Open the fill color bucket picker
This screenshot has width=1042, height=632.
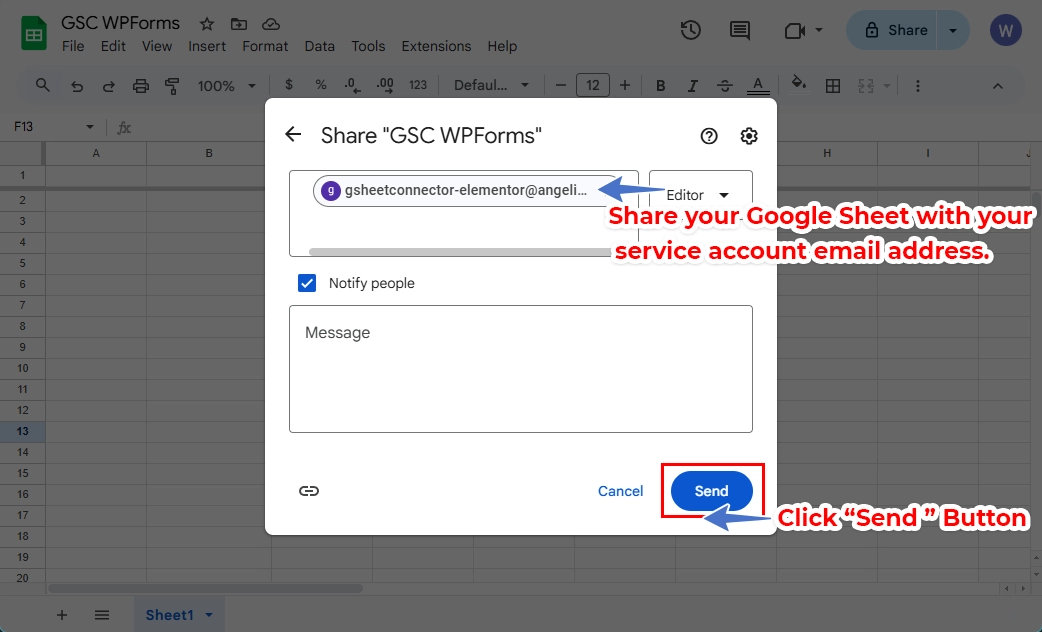[798, 84]
